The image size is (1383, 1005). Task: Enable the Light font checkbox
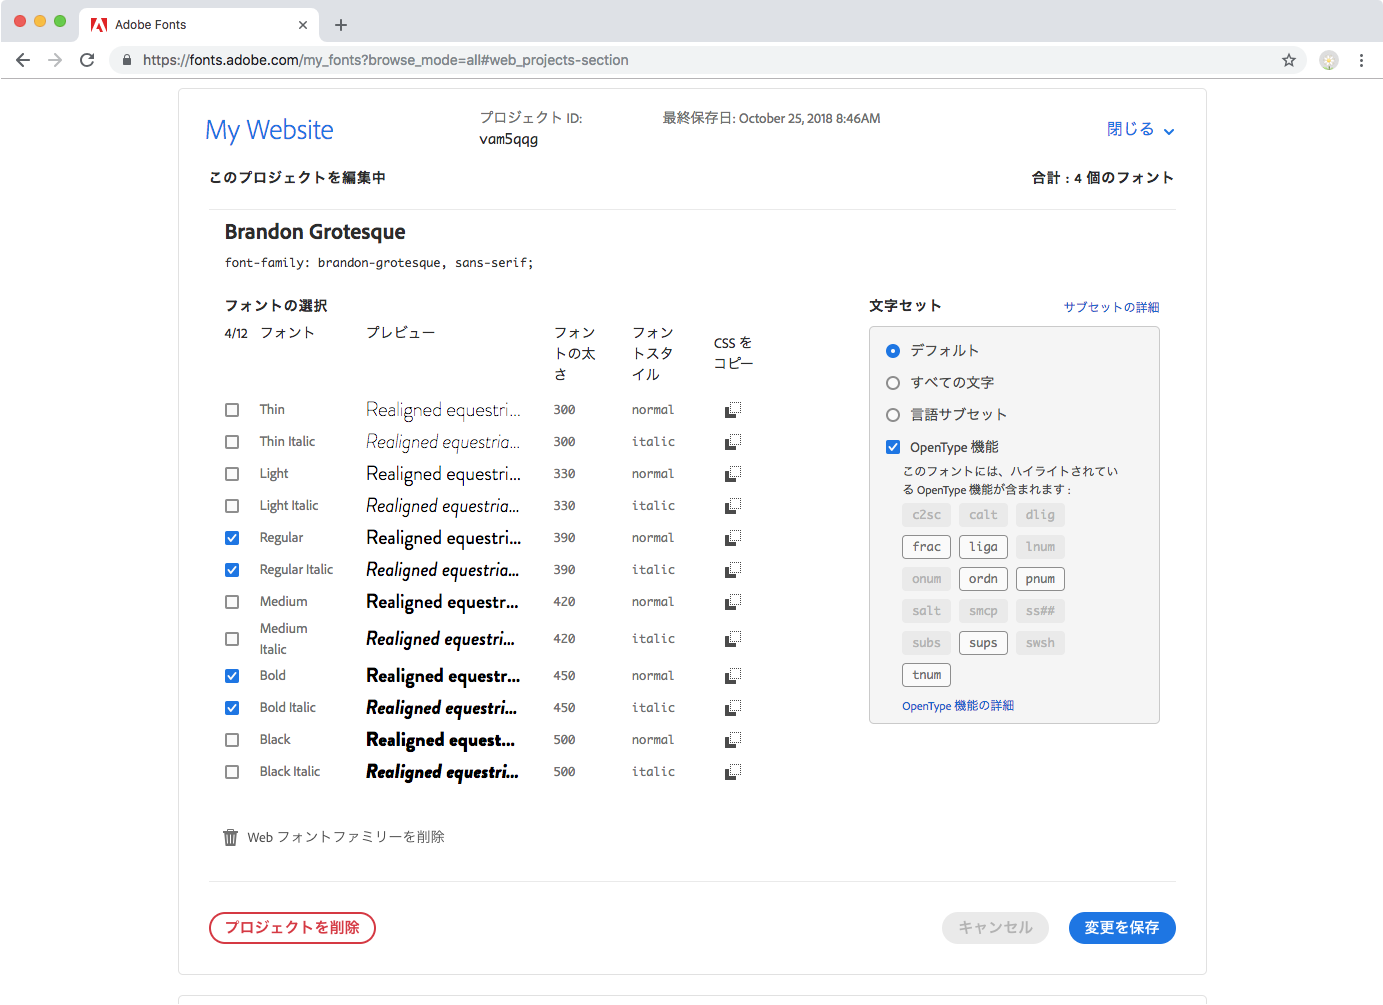(232, 474)
